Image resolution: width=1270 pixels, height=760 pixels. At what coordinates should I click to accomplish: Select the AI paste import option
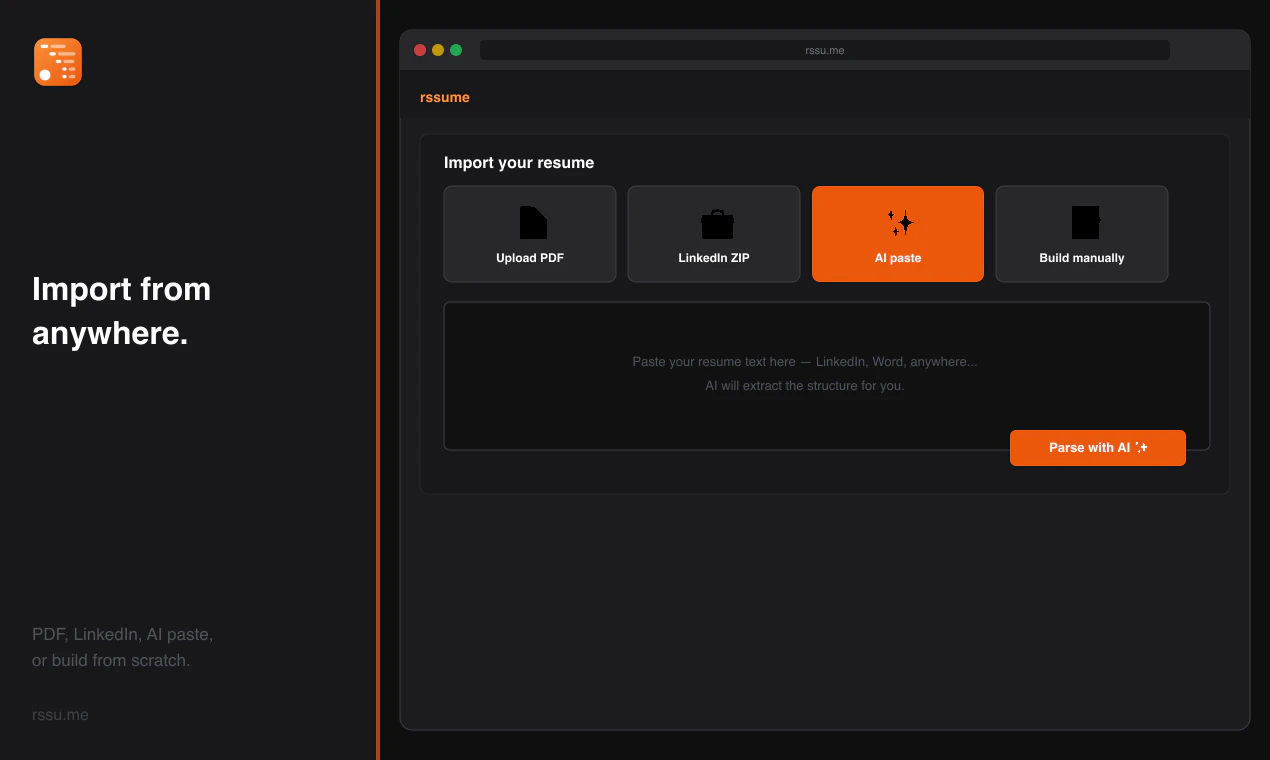click(898, 234)
